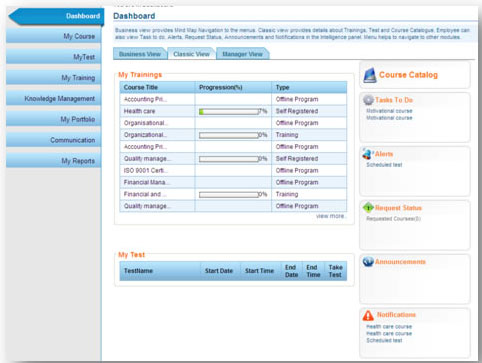Open the My Reports menu item
This screenshot has width=482, height=363.
click(x=53, y=161)
